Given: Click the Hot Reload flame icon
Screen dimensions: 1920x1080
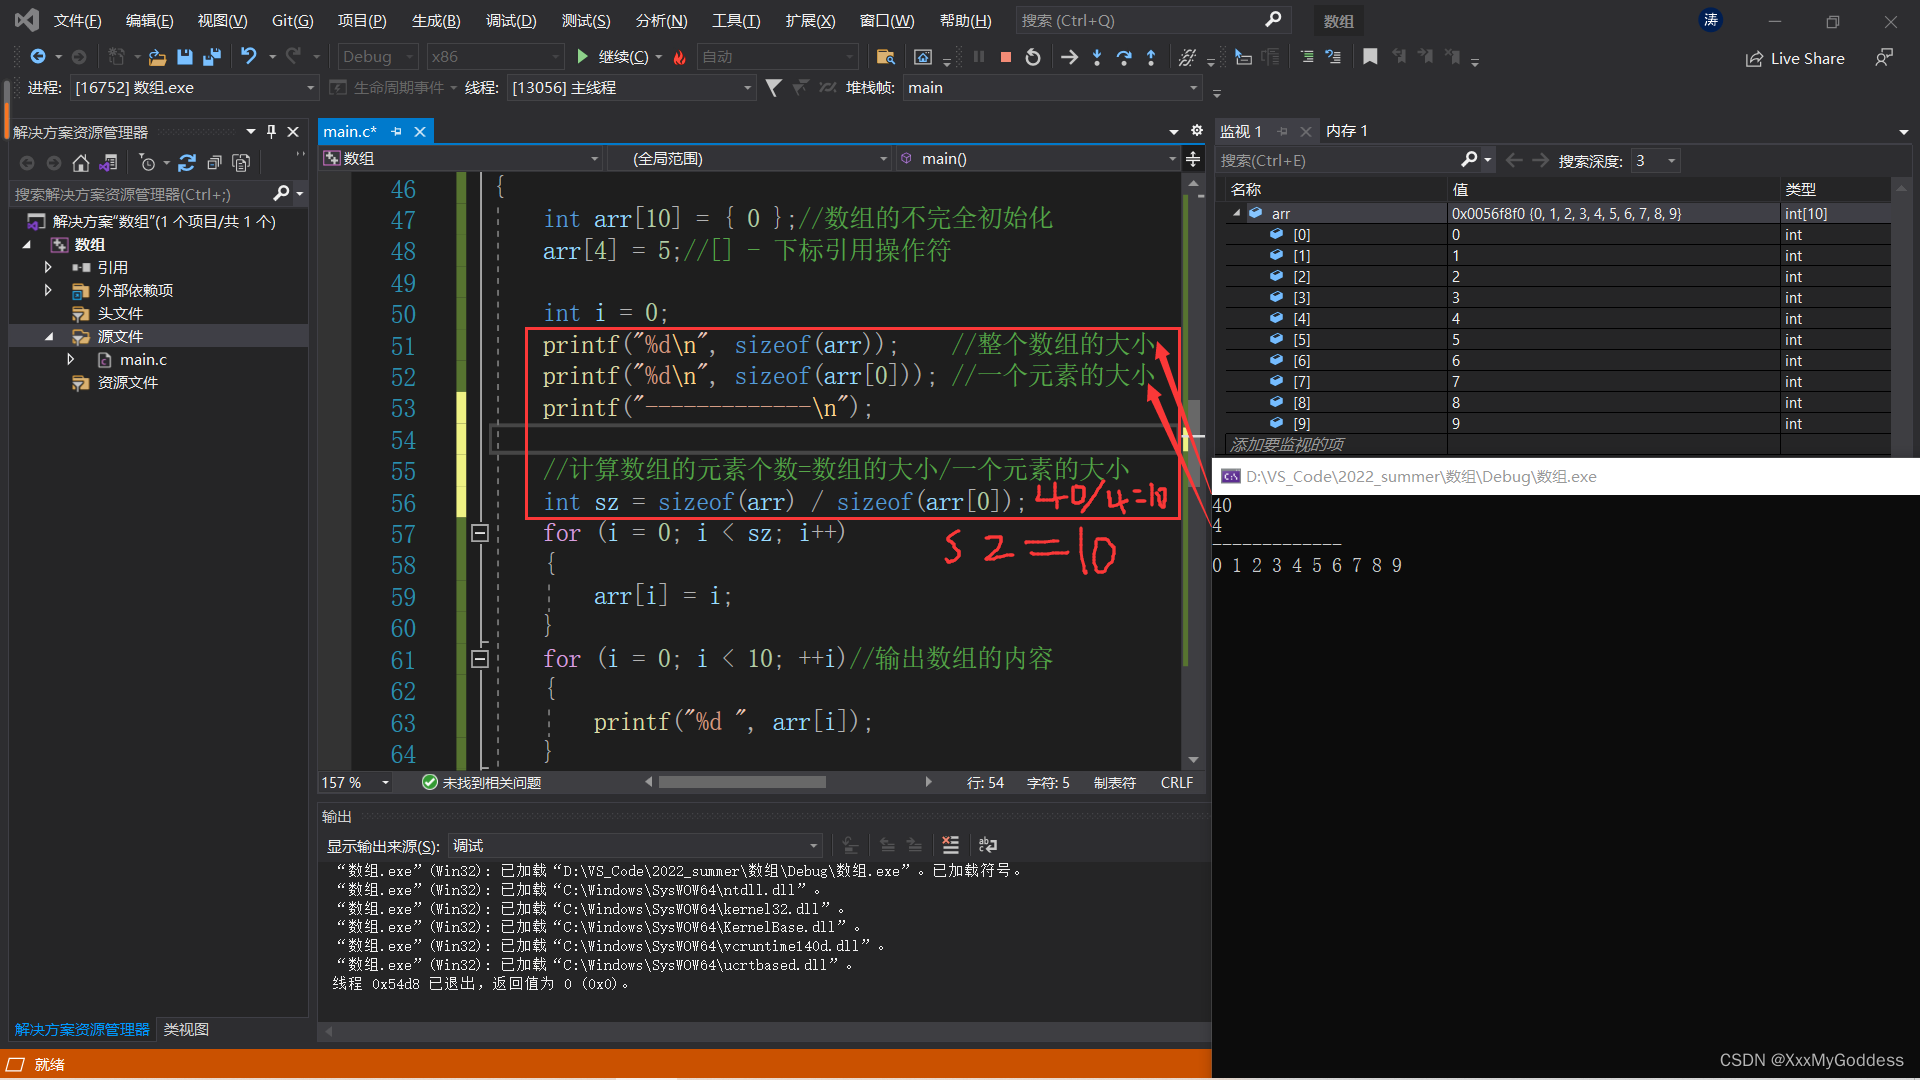Looking at the screenshot, I should tap(680, 57).
